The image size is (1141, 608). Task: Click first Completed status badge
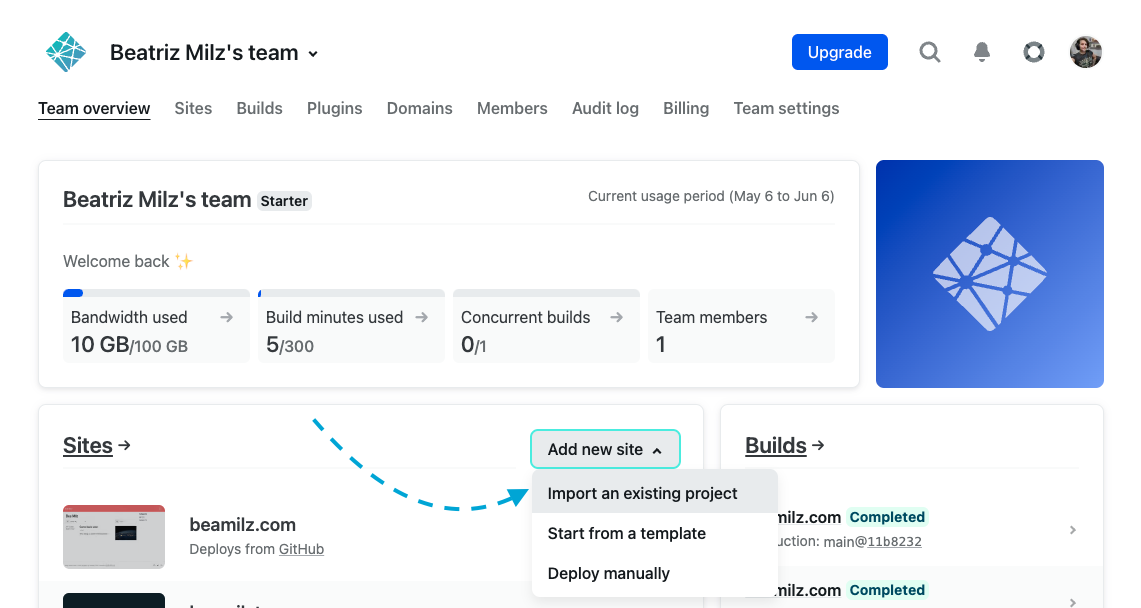tap(887, 517)
